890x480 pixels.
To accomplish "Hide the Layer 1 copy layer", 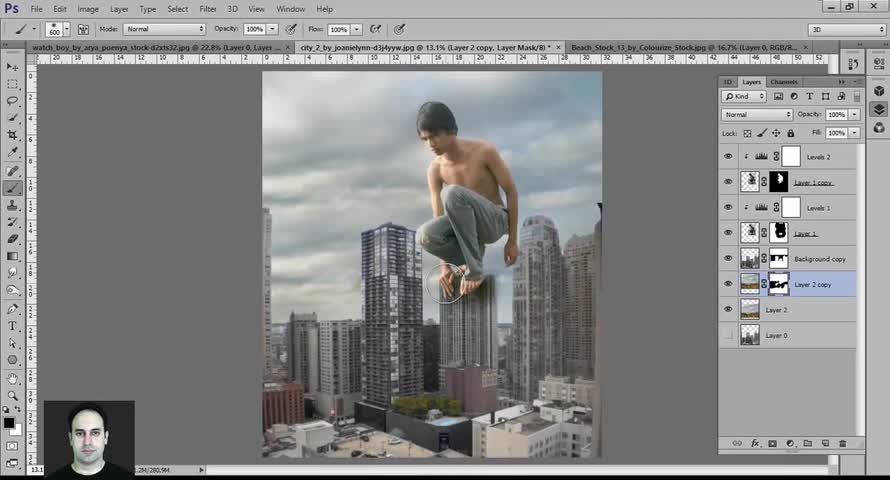I will (728, 182).
